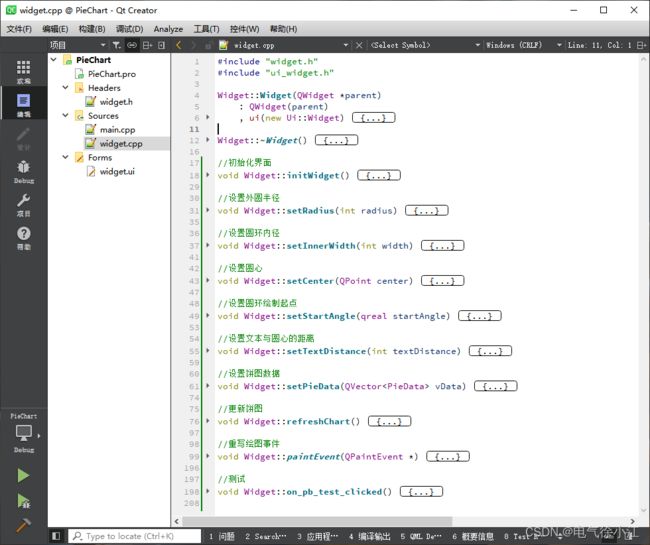Image resolution: width=650 pixels, height=545 pixels.
Task: Go back in navigation history
Action: pos(179,45)
